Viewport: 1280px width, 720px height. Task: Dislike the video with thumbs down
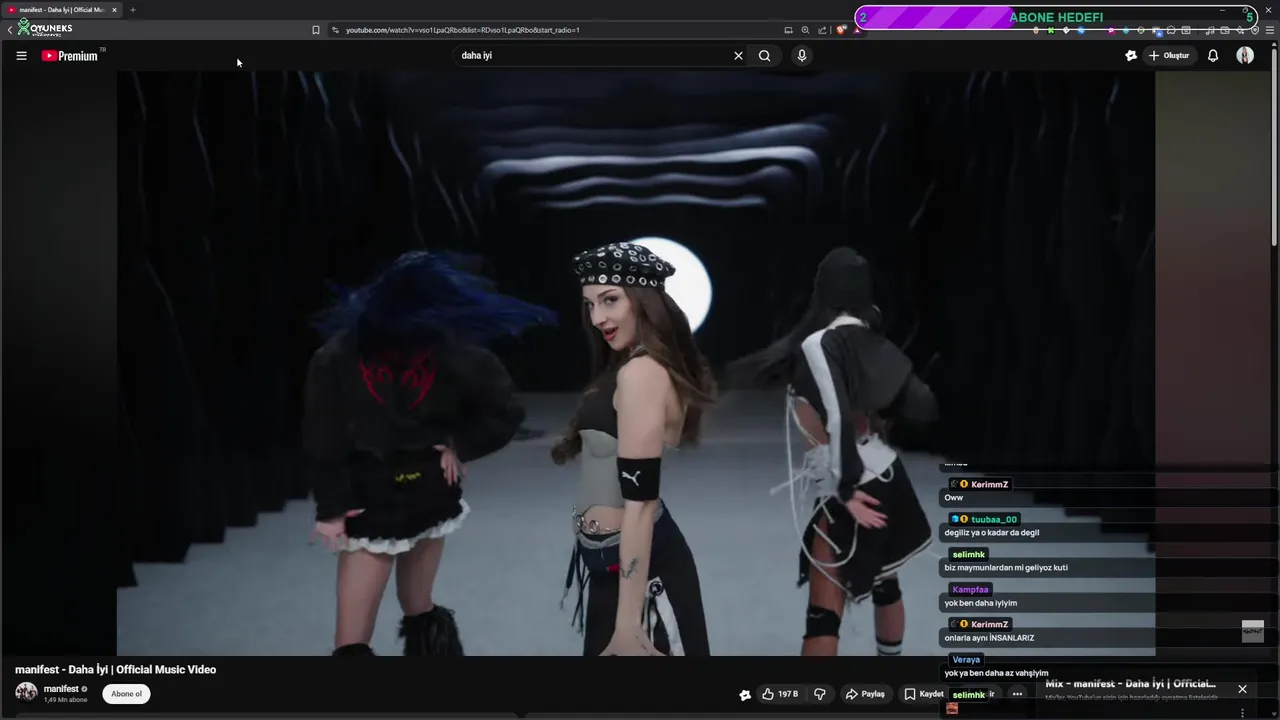(819, 694)
